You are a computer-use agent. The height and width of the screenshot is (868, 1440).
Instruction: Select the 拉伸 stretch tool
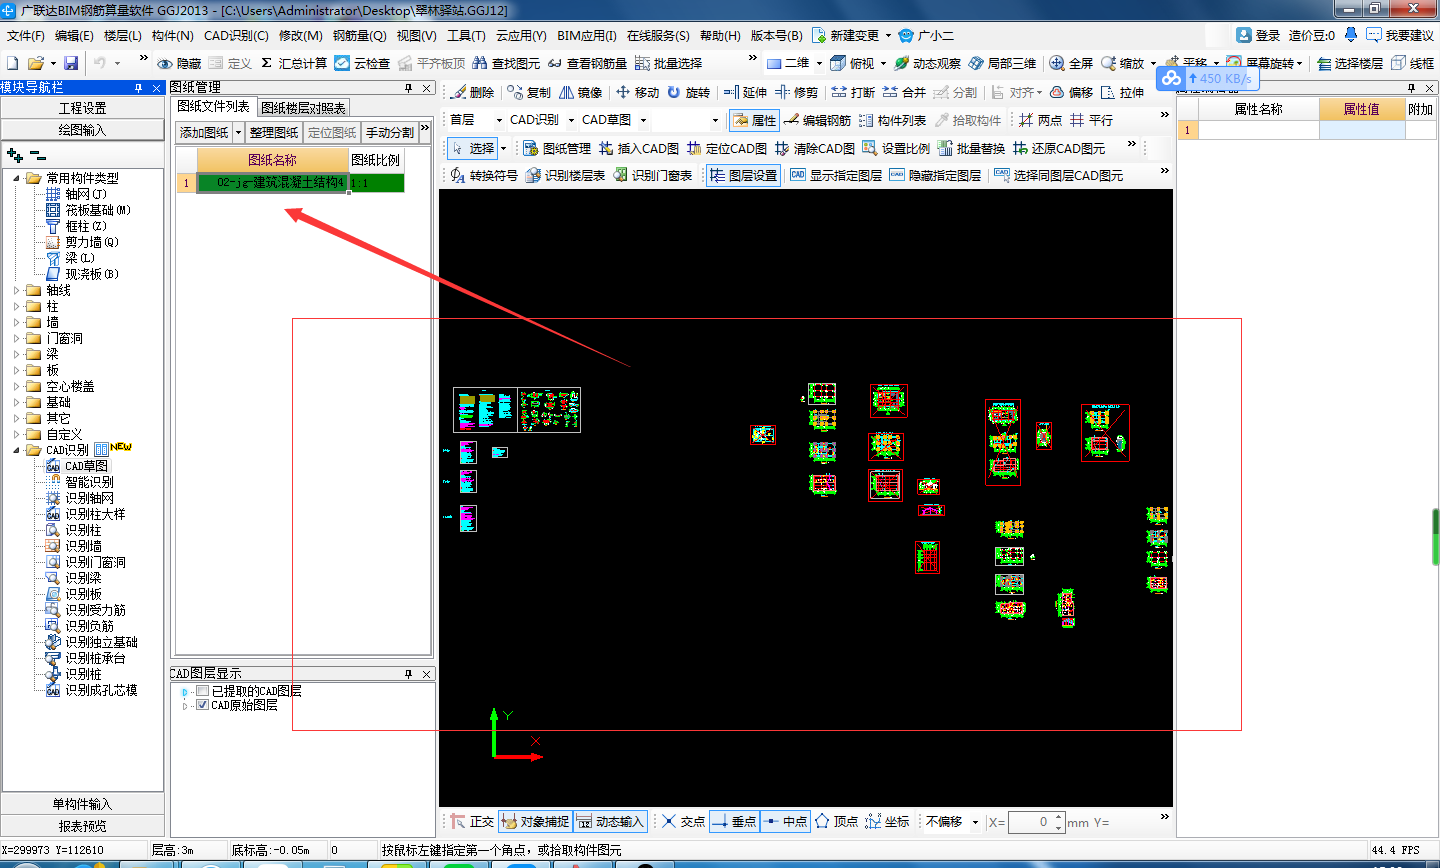coord(1122,92)
